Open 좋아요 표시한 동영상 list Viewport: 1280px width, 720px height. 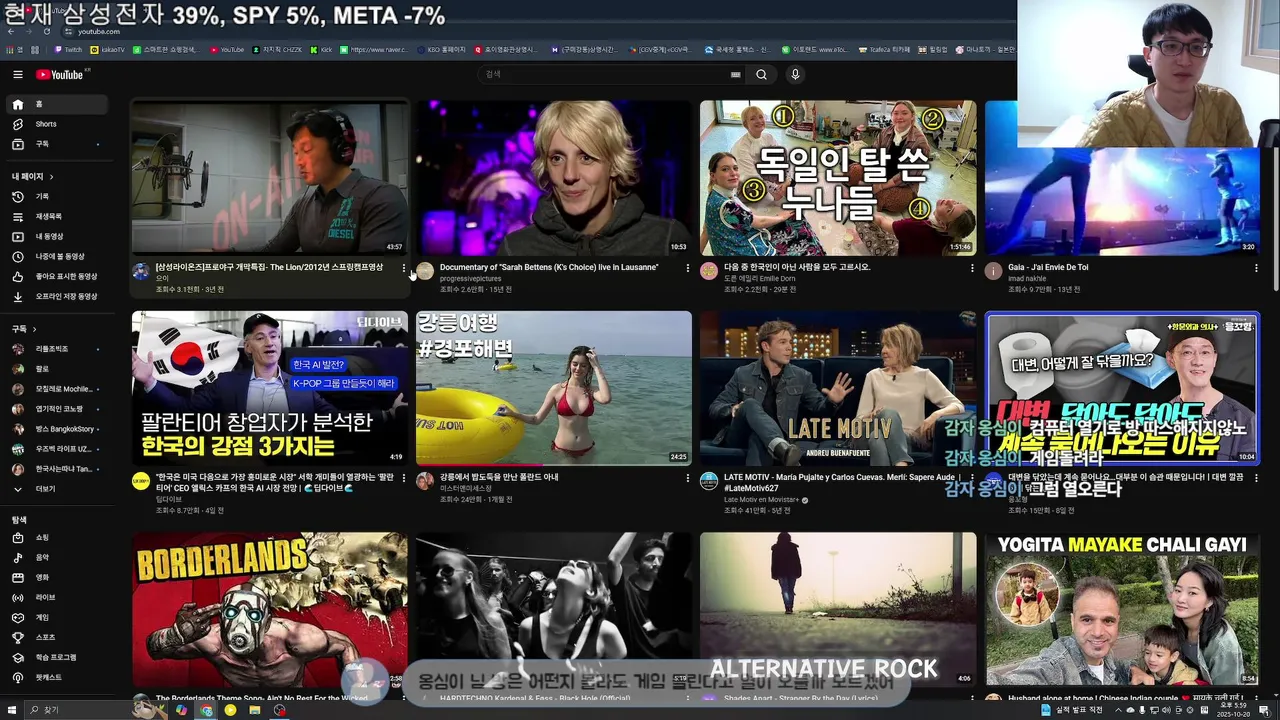tap(57, 277)
